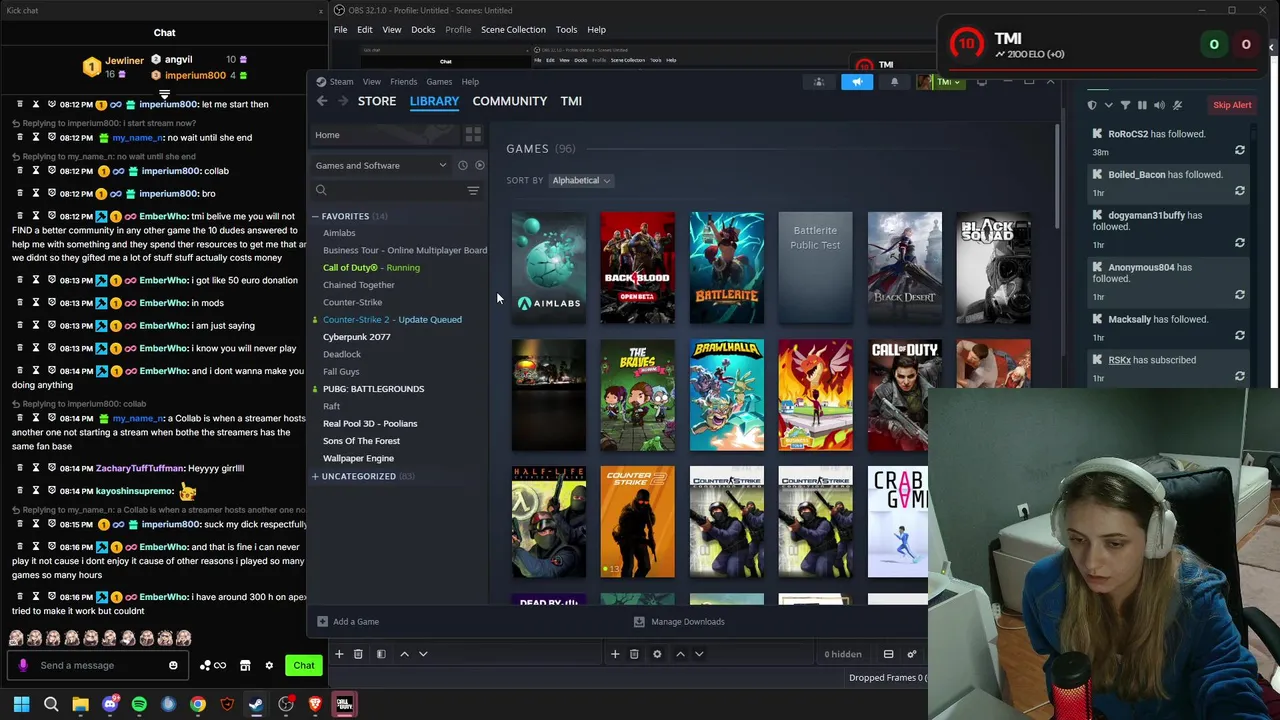Open the Black Squad game cover
The height and width of the screenshot is (720, 1280).
click(x=994, y=268)
